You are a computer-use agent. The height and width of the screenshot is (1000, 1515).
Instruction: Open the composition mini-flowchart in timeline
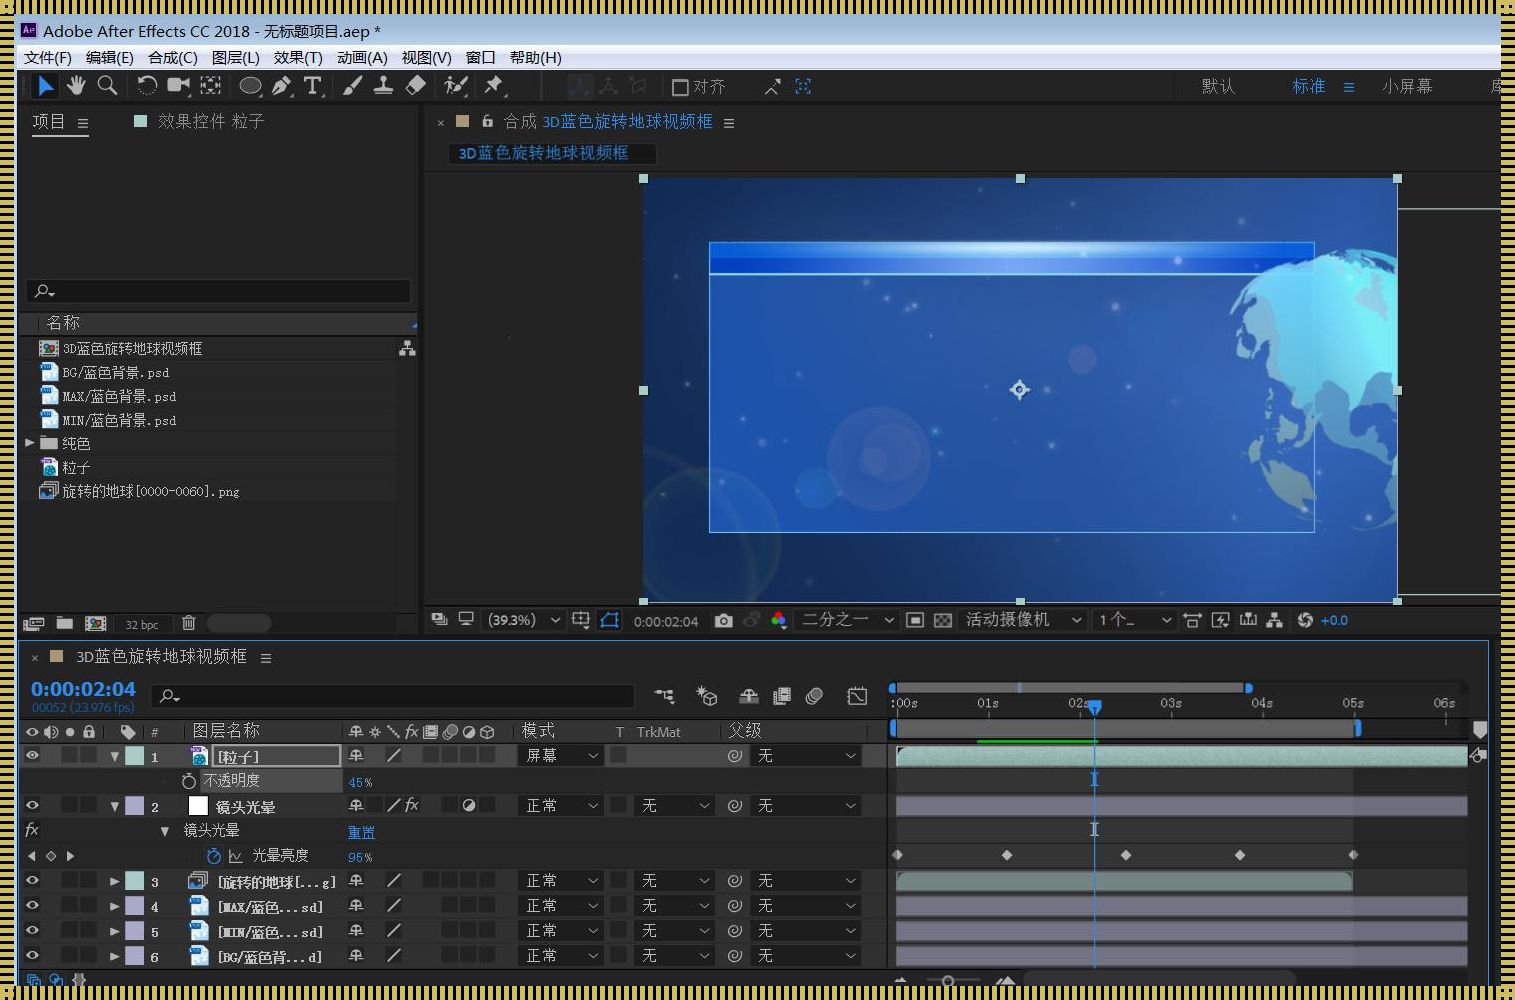[664, 696]
